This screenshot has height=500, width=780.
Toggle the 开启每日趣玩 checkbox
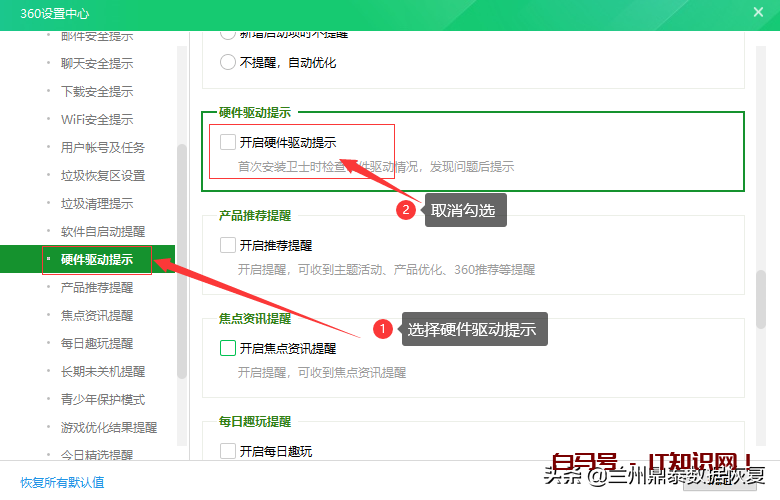click(228, 451)
